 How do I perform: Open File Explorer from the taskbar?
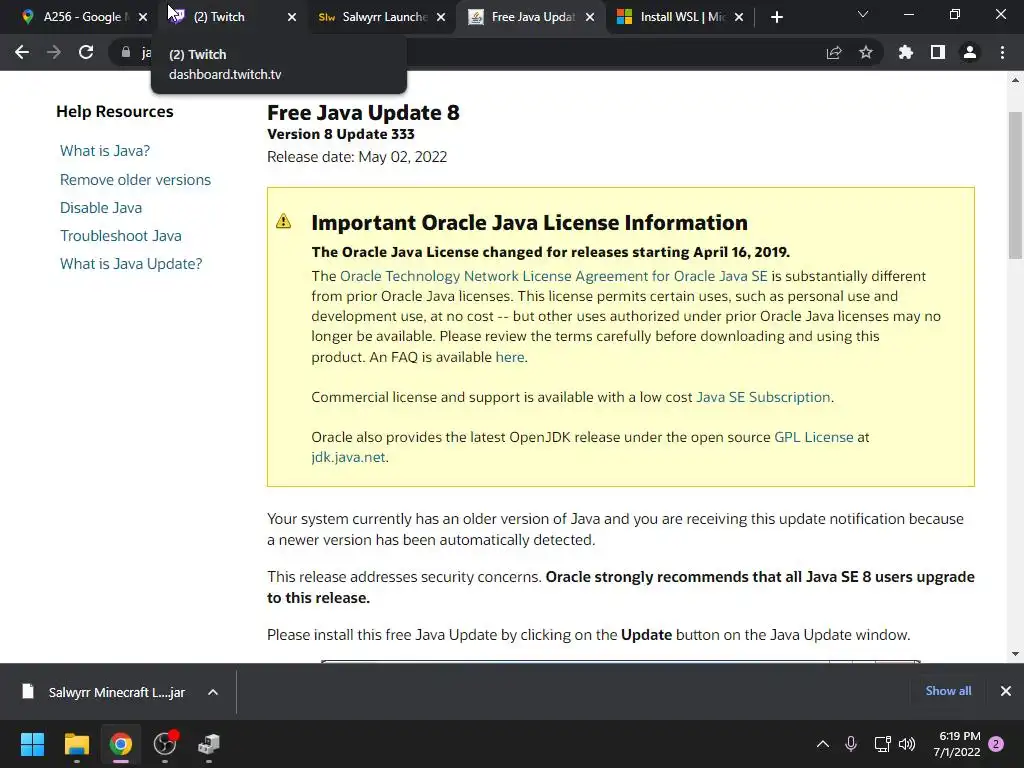click(x=76, y=744)
